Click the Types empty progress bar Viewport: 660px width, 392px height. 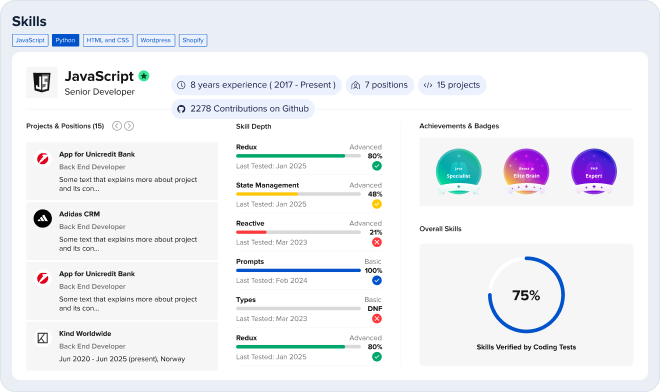298,309
